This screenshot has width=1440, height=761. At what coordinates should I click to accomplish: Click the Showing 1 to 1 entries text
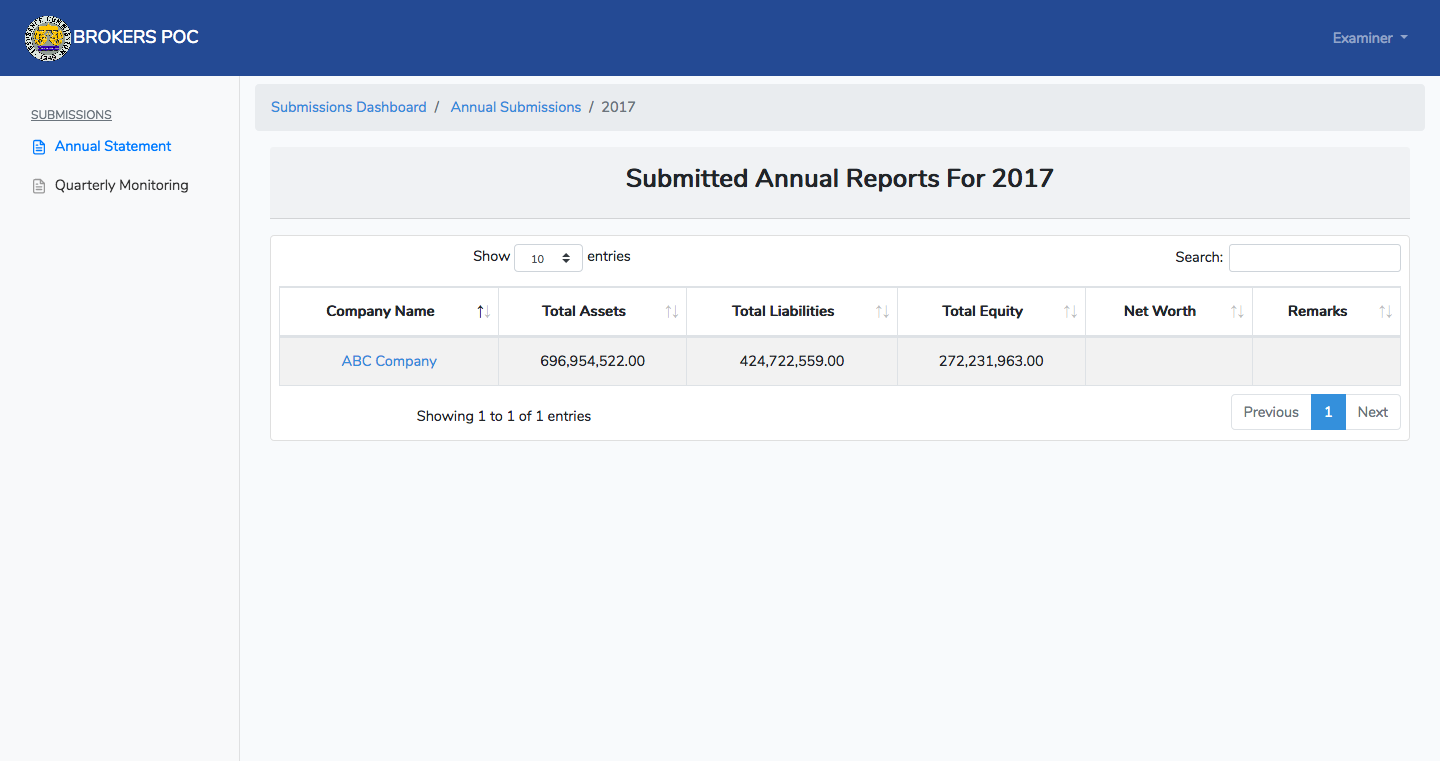(x=504, y=416)
